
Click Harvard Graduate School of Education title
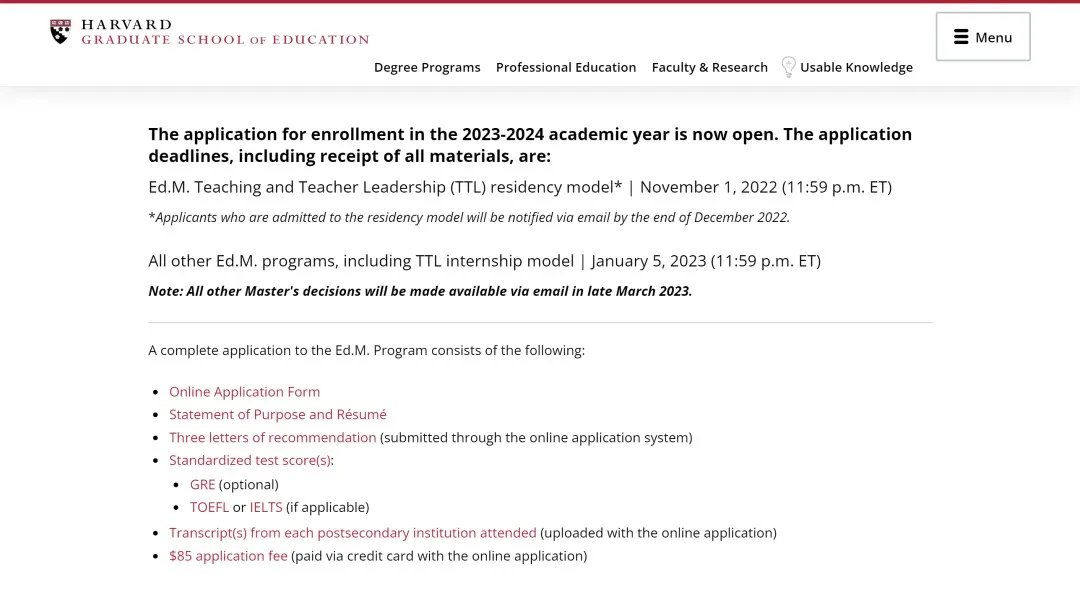click(x=225, y=32)
